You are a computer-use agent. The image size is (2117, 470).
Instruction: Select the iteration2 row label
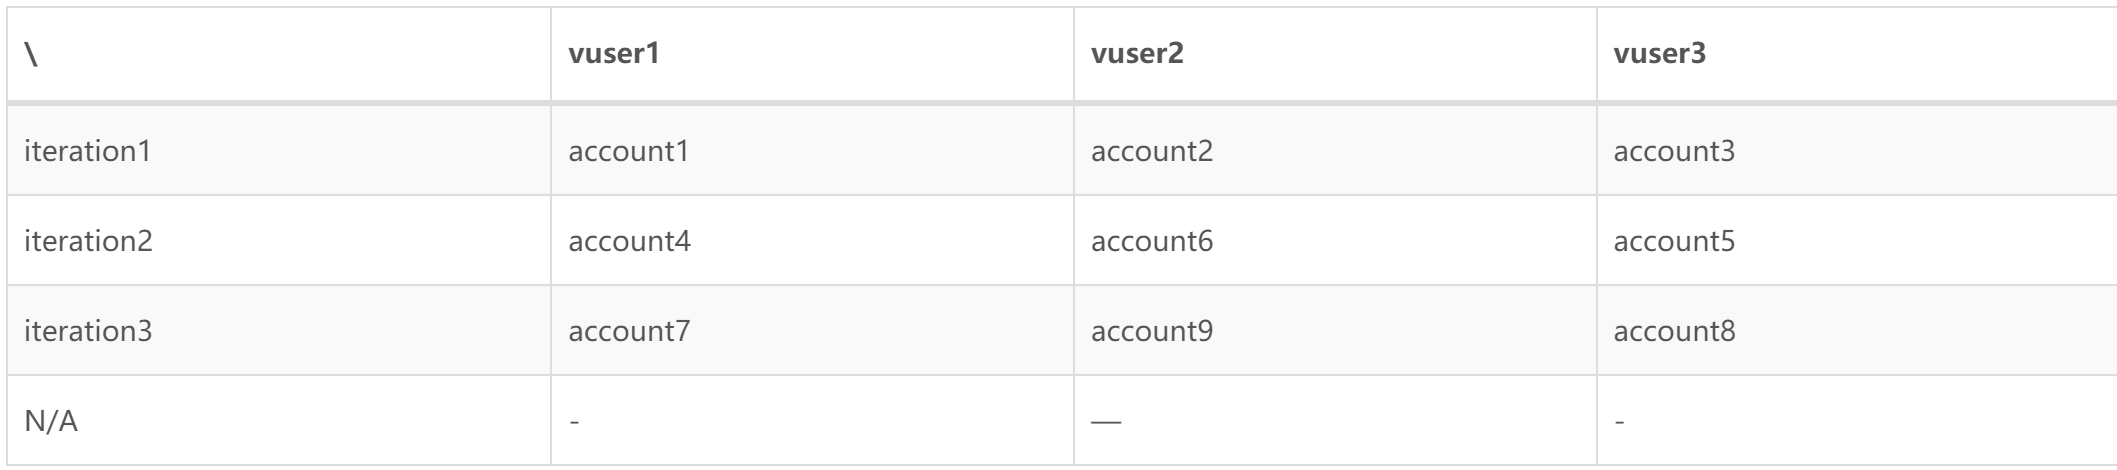pos(88,241)
